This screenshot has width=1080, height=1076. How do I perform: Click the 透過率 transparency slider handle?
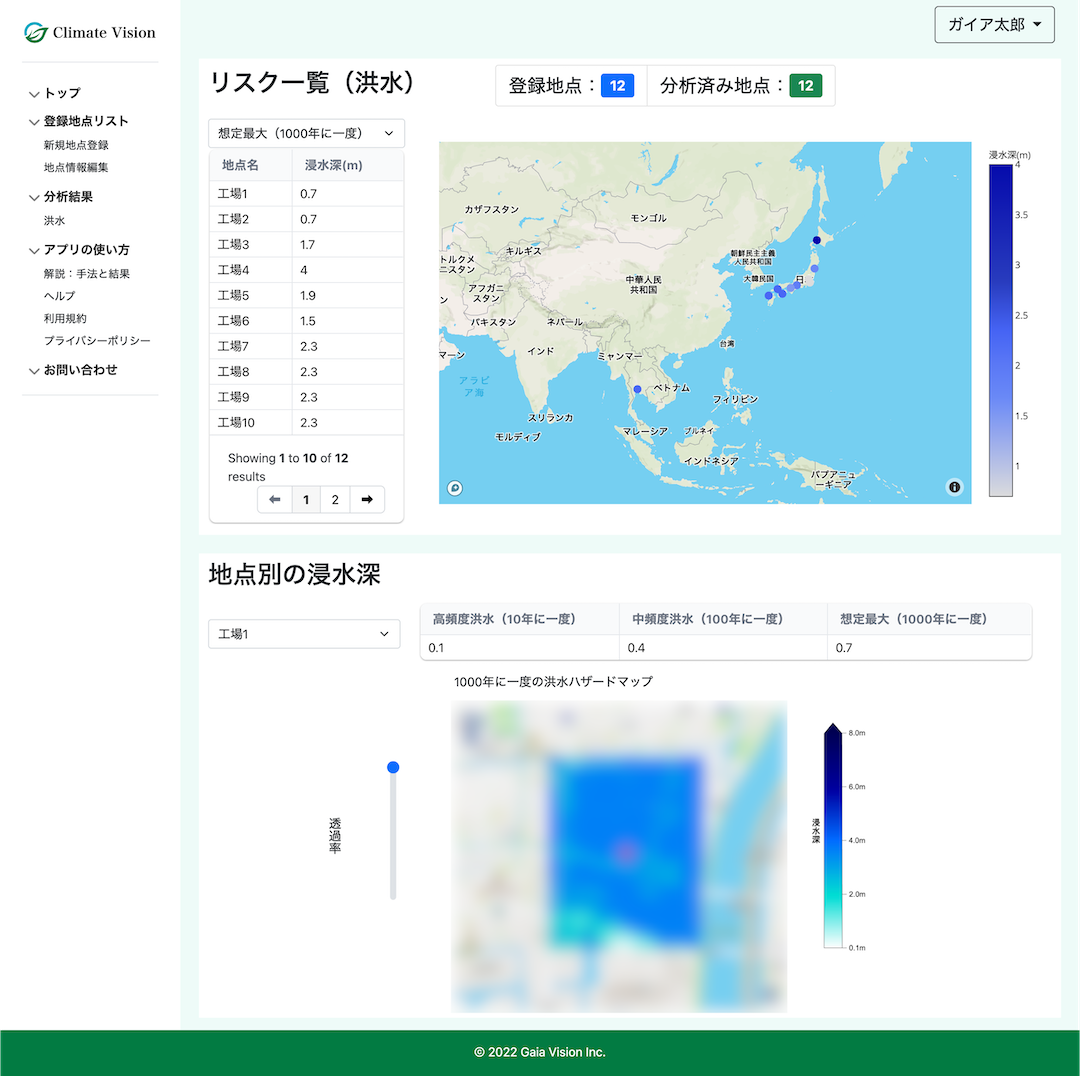[393, 767]
